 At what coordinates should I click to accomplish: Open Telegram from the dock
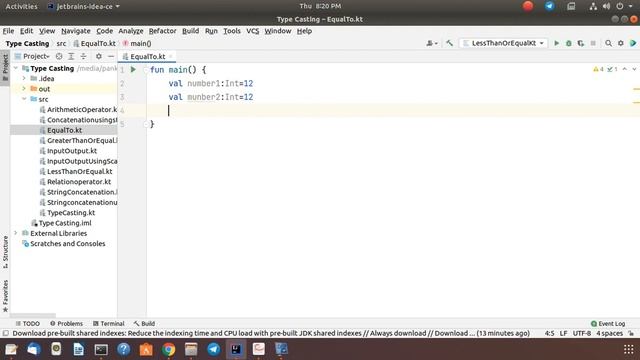tap(213, 349)
